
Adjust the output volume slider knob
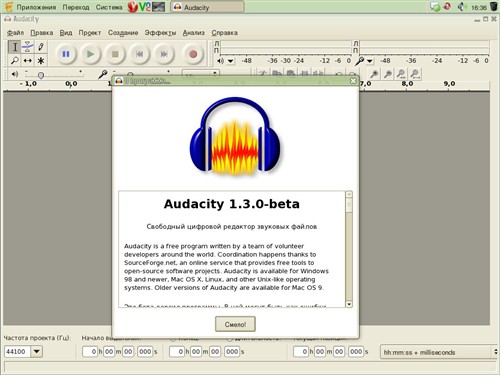tap(41, 75)
